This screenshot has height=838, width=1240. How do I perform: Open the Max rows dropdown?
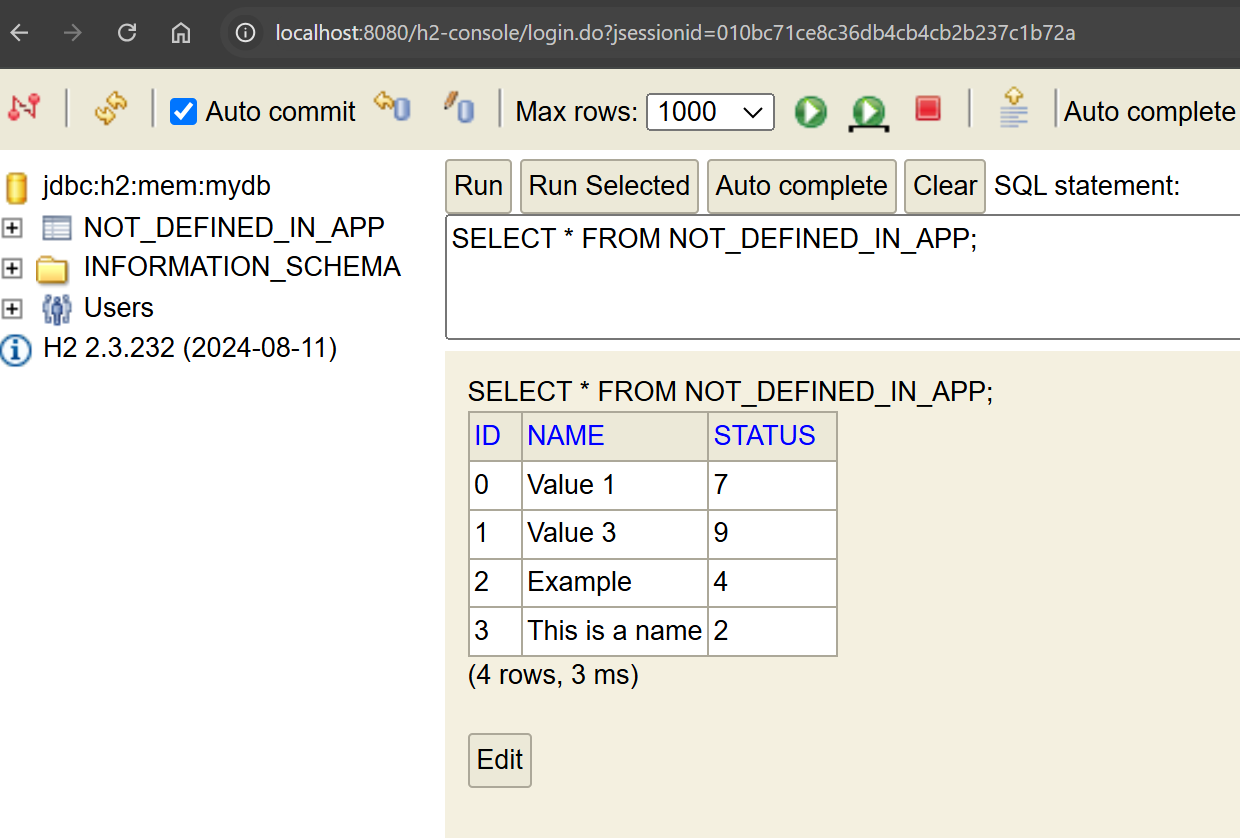[x=710, y=112]
